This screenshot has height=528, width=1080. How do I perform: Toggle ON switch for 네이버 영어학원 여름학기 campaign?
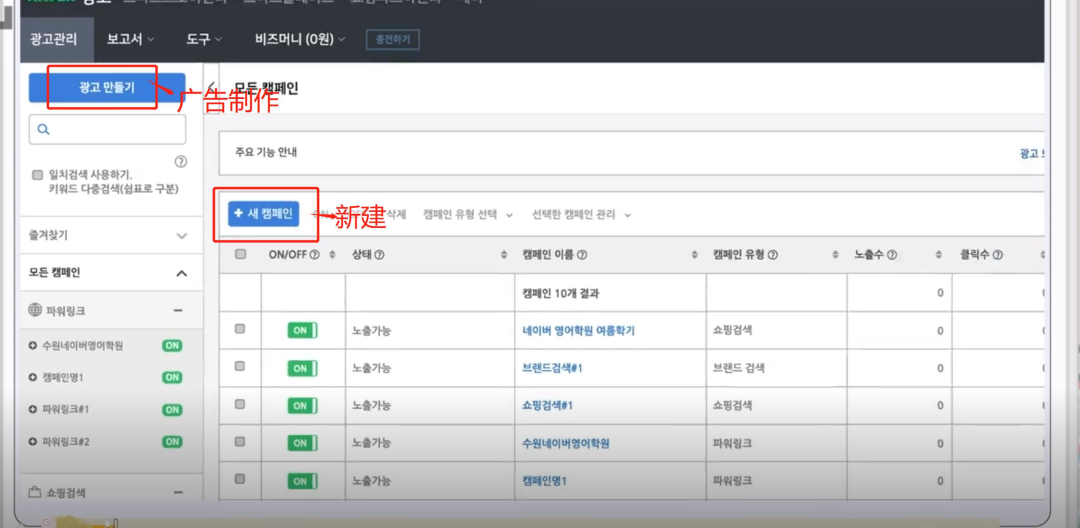302,330
